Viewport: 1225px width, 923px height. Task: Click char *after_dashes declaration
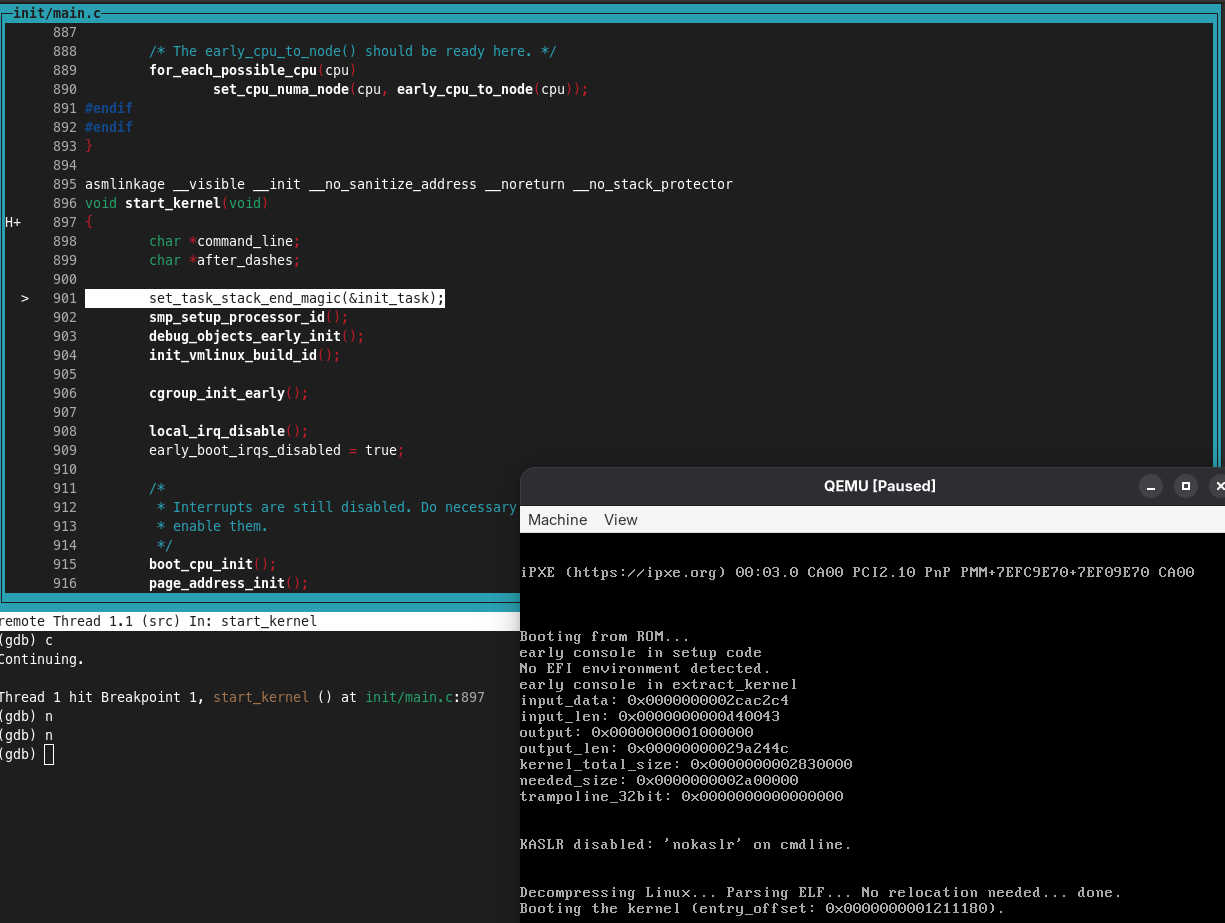[x=225, y=260]
